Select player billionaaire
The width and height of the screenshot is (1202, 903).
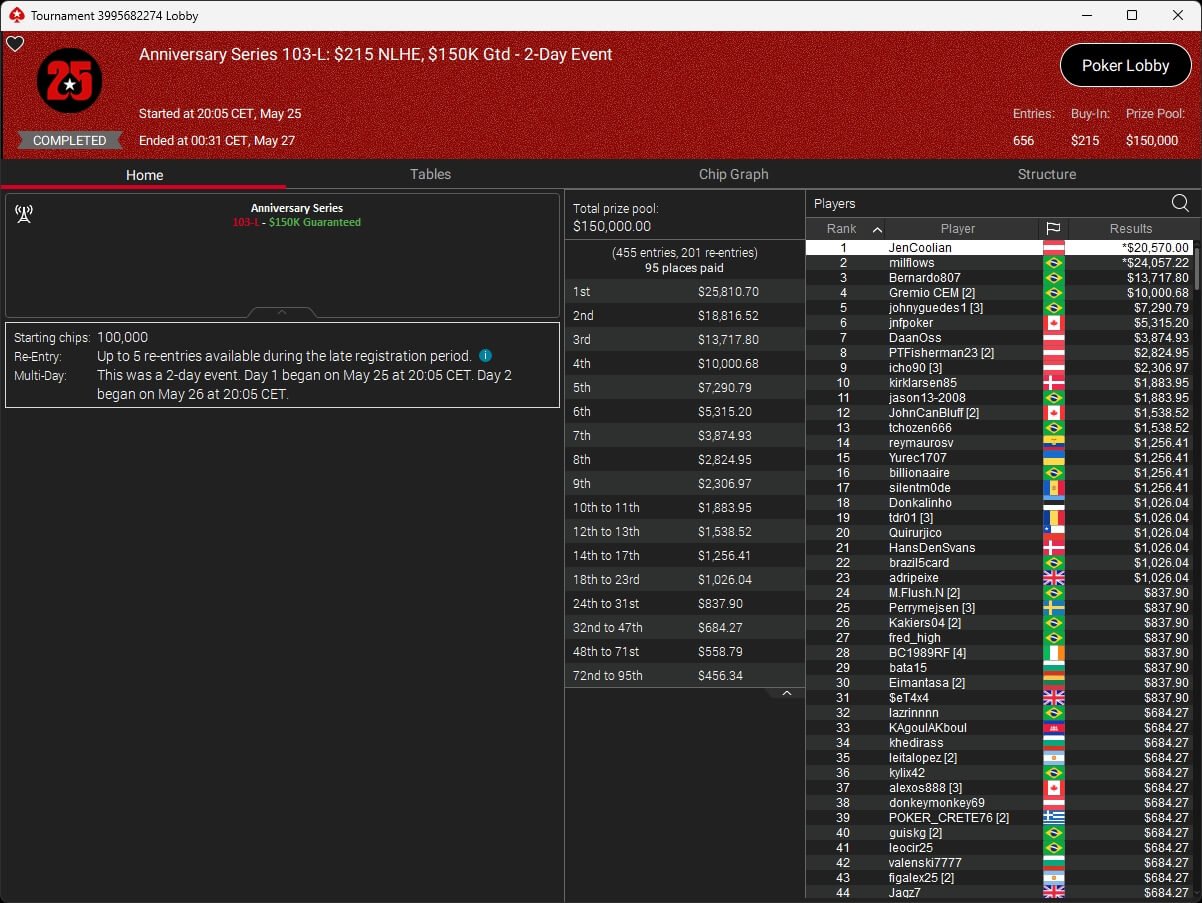pos(1000,473)
